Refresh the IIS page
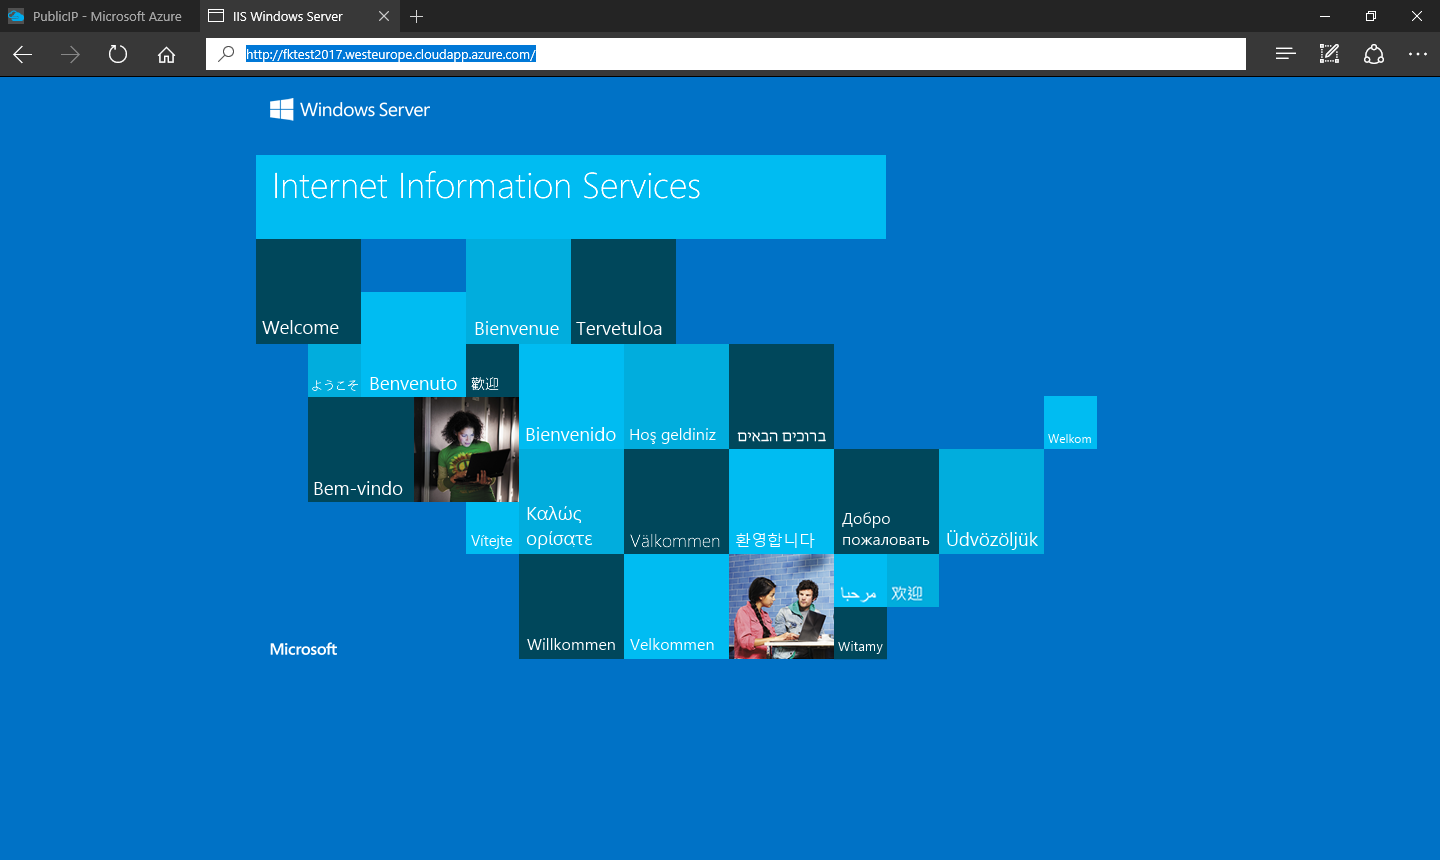 pyautogui.click(x=118, y=54)
